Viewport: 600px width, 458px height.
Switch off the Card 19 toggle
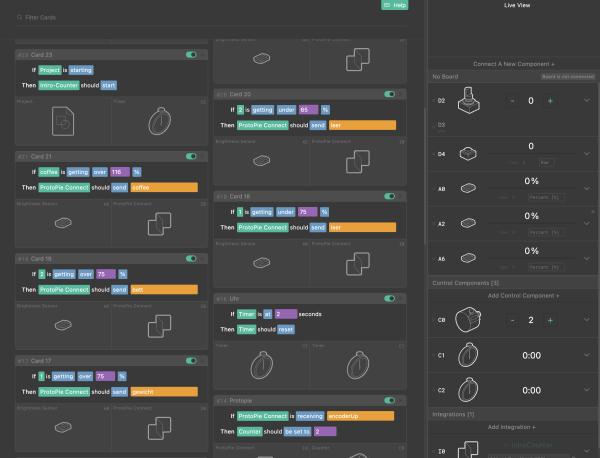[x=191, y=259]
